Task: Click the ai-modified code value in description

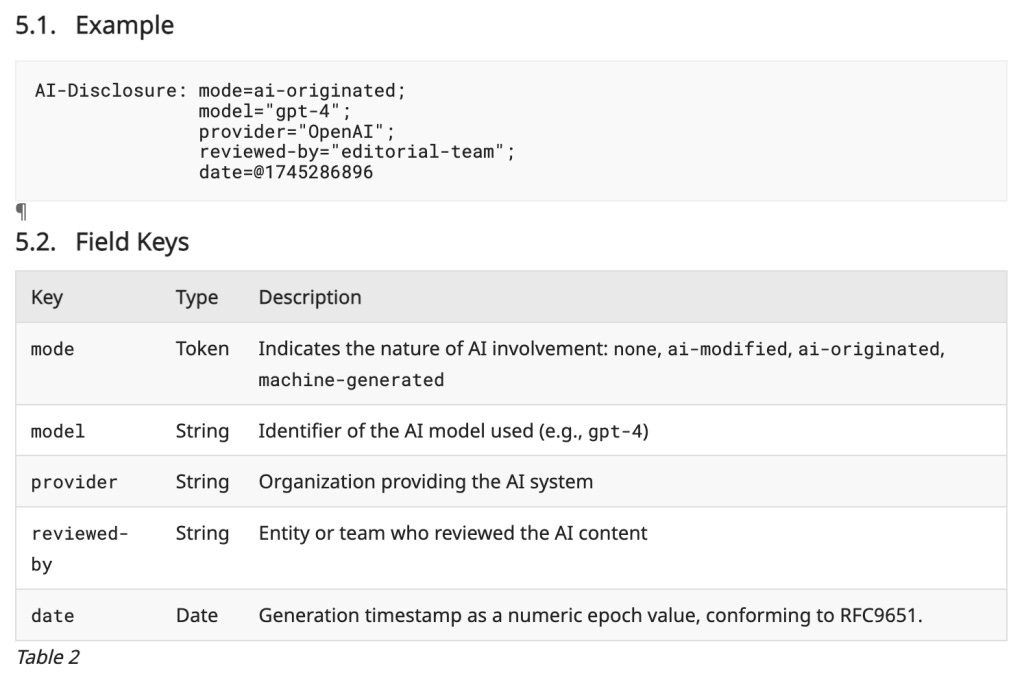Action: tap(726, 349)
